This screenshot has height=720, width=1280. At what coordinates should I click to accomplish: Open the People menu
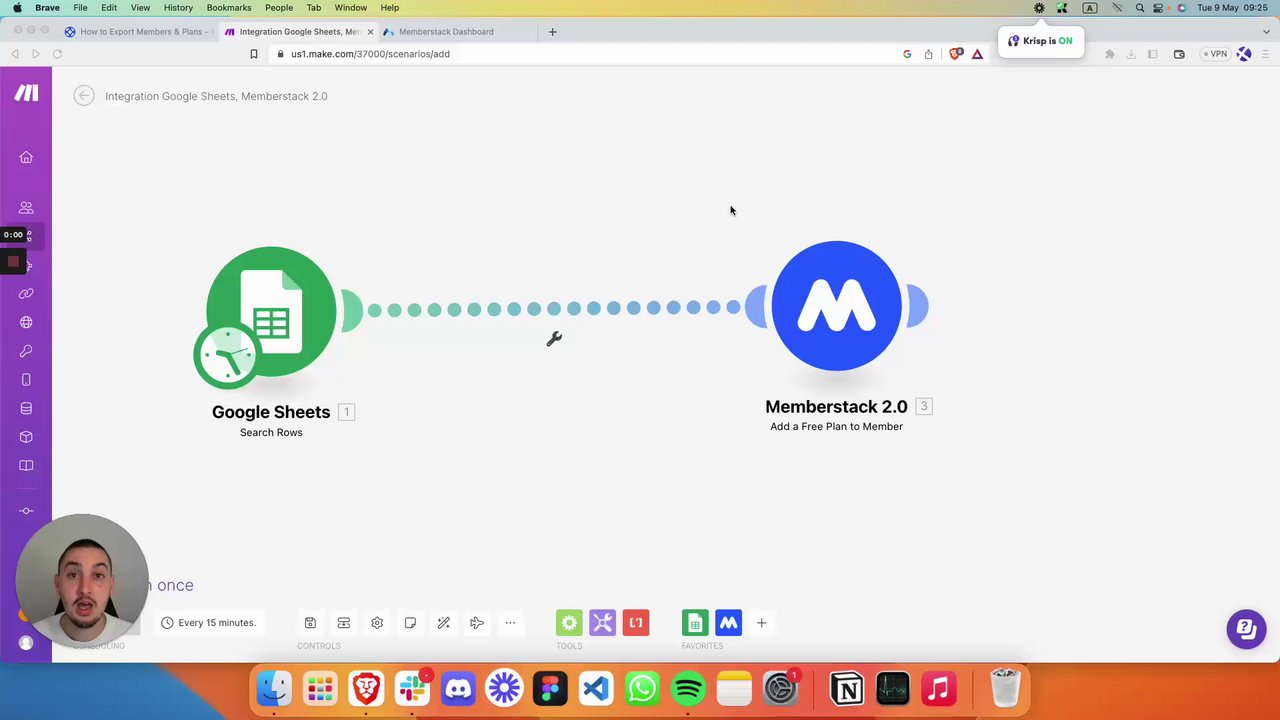[279, 8]
